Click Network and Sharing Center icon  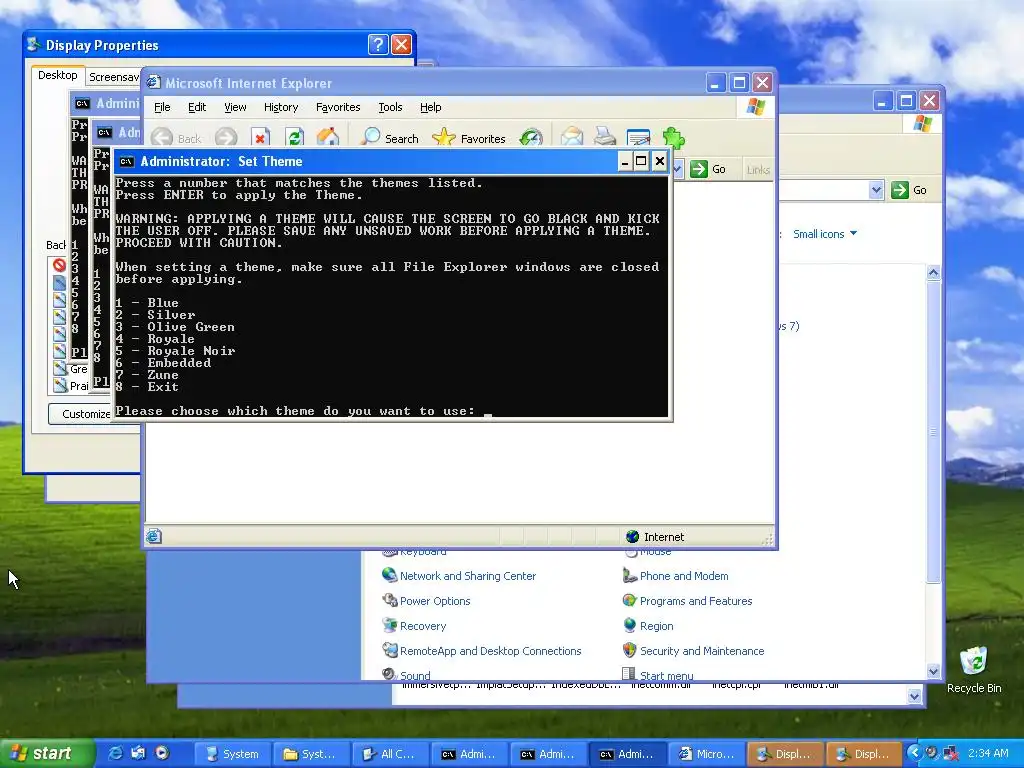tap(389, 575)
